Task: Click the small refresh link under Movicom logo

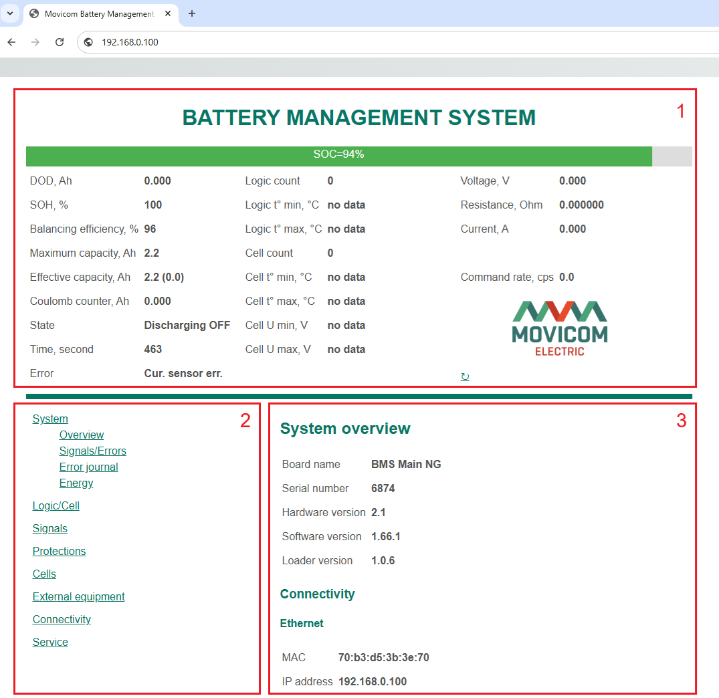Action: pyautogui.click(x=465, y=377)
